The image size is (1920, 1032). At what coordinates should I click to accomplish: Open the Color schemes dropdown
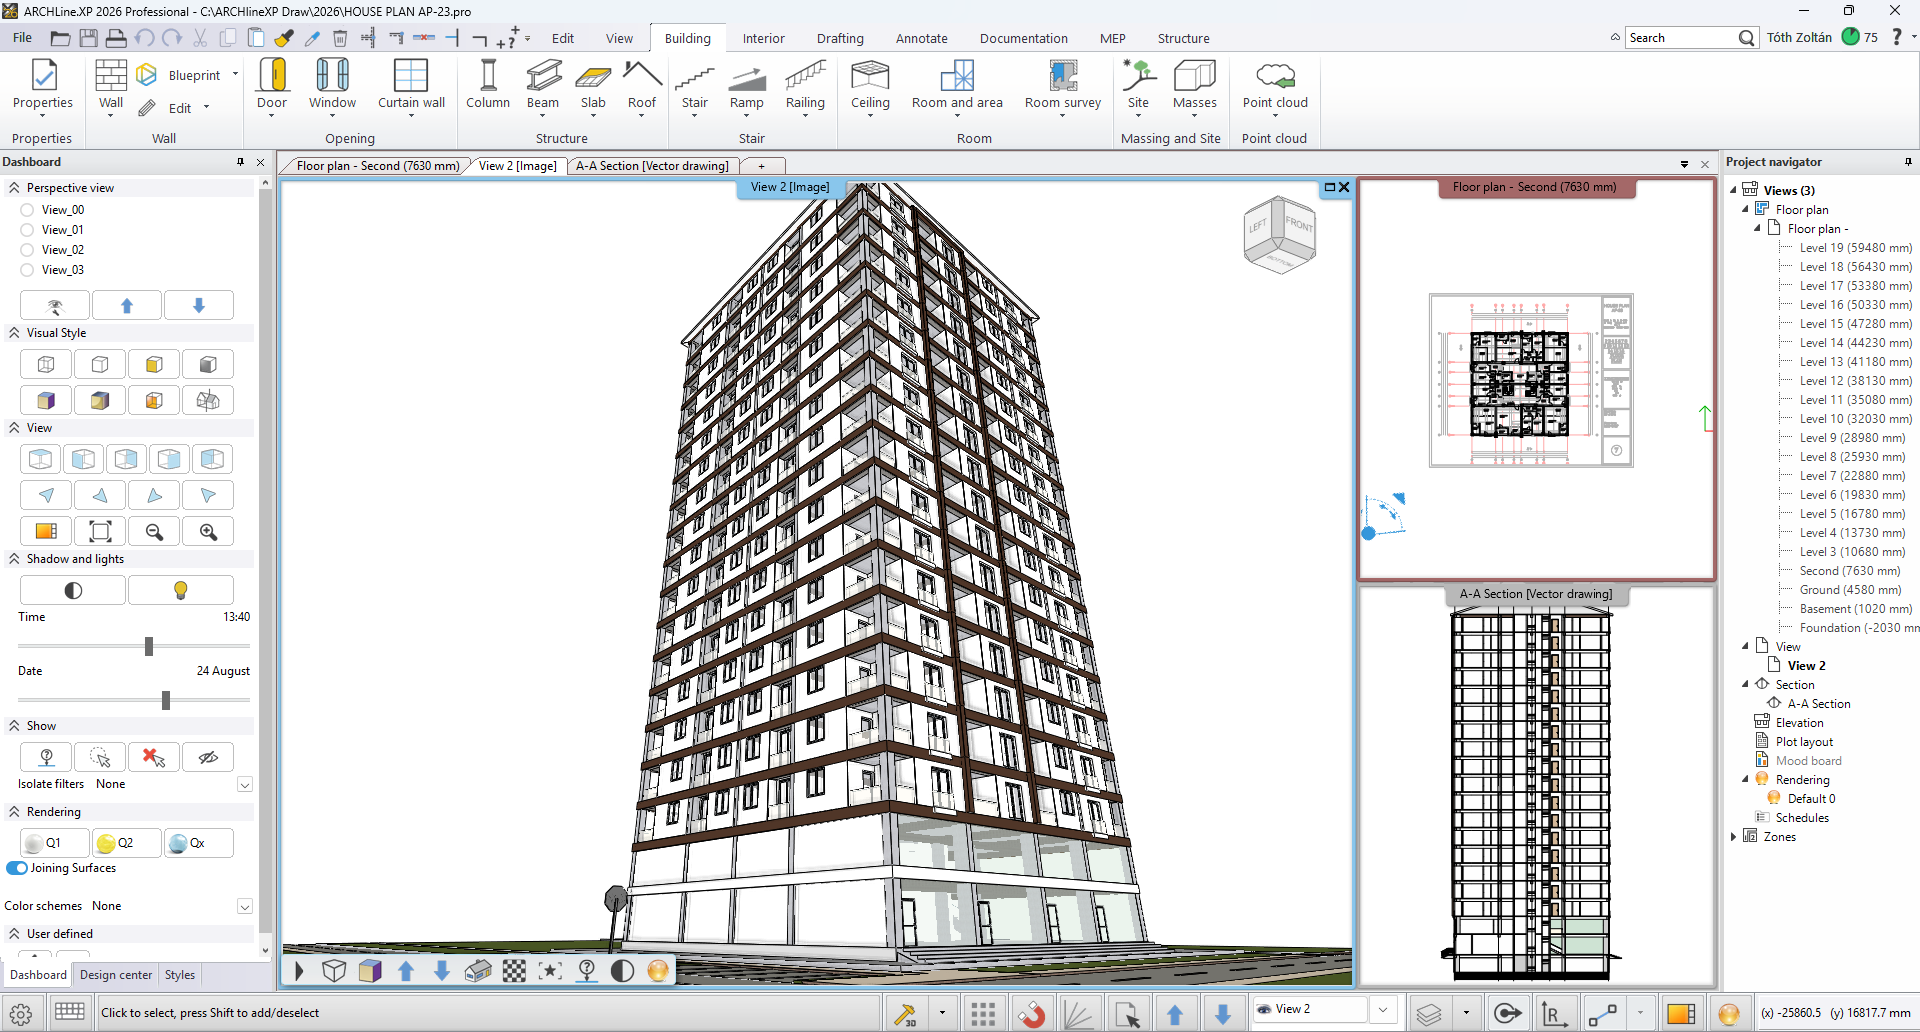pyautogui.click(x=244, y=907)
